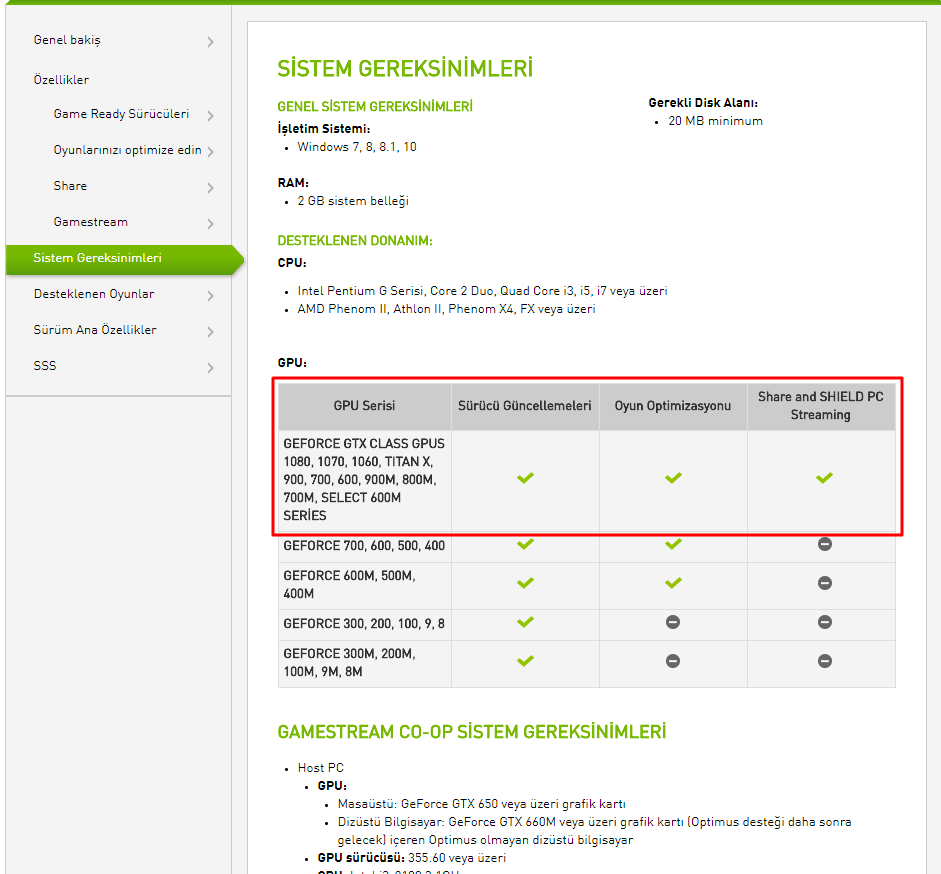Image resolution: width=941 pixels, height=874 pixels.
Task: Click chevron beside Share
Action: point(210,188)
